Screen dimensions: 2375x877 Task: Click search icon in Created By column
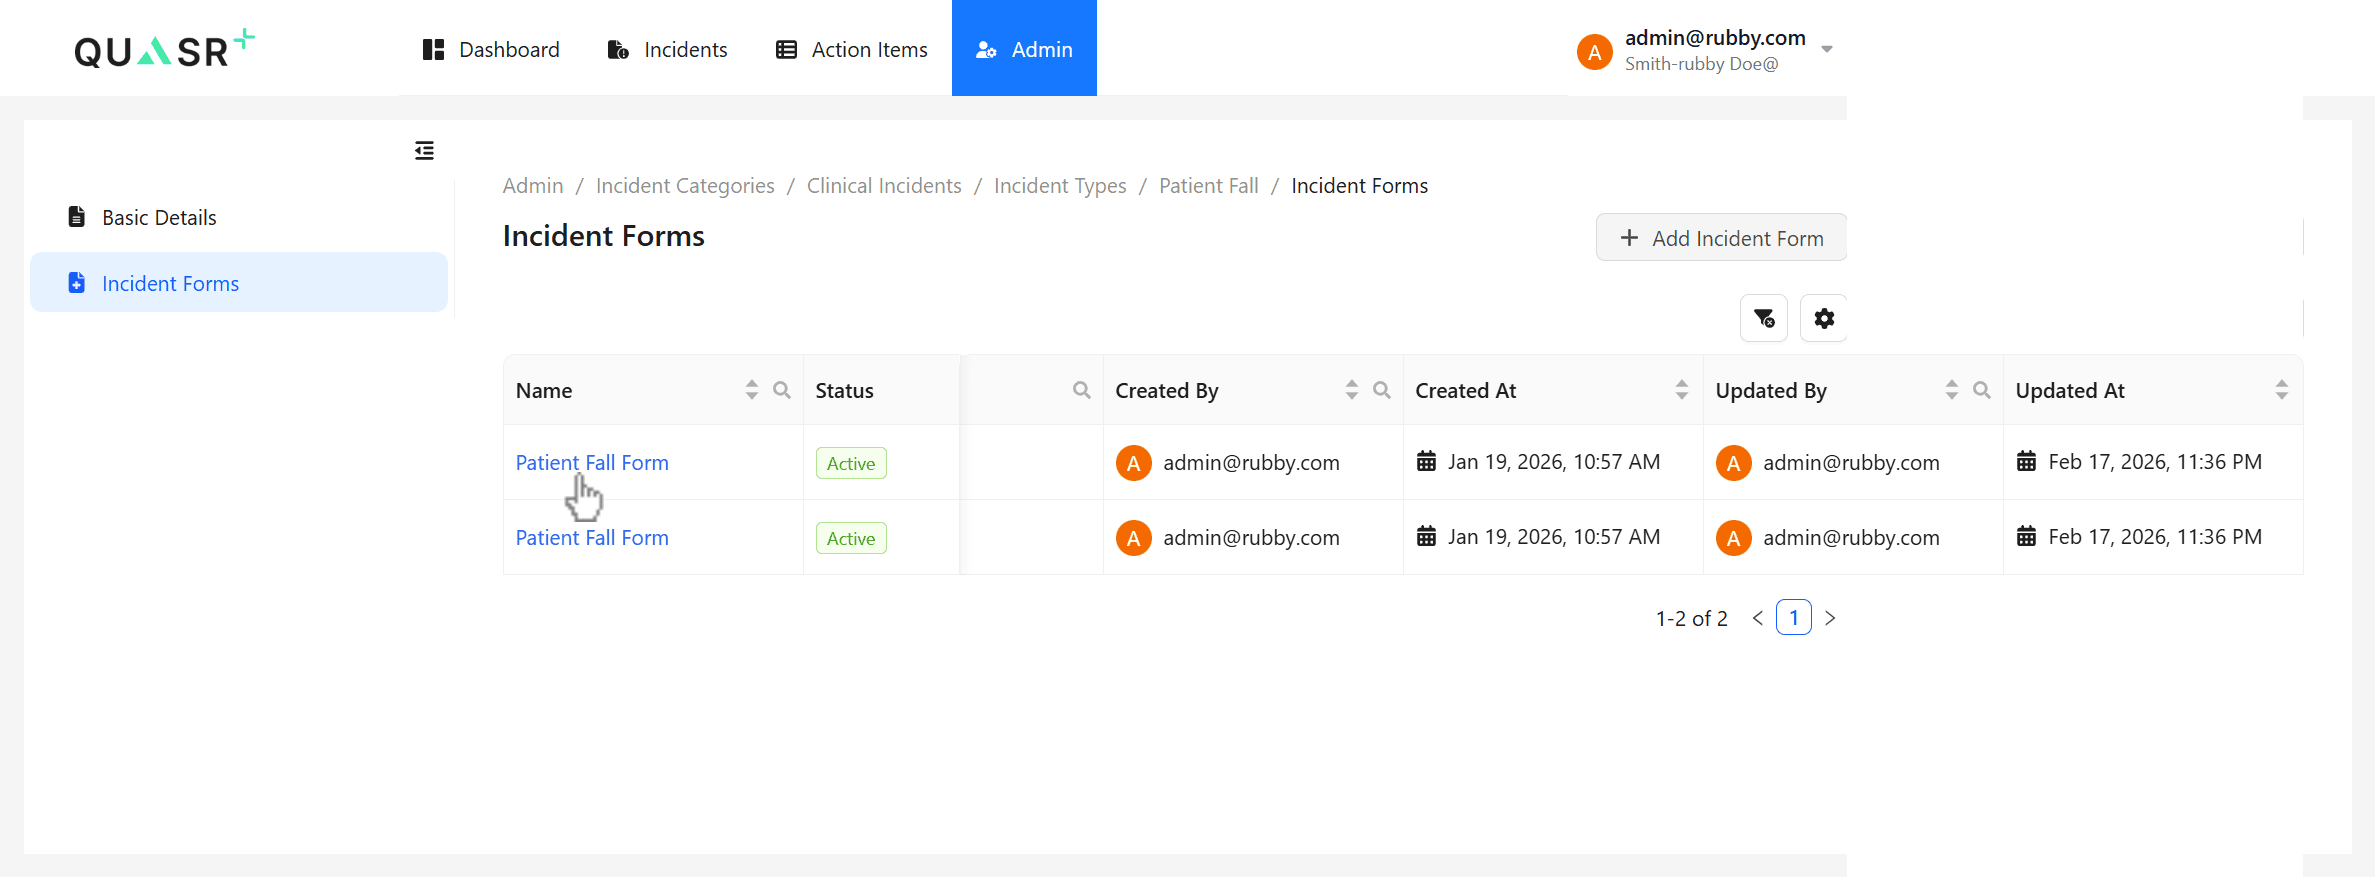(x=1382, y=390)
